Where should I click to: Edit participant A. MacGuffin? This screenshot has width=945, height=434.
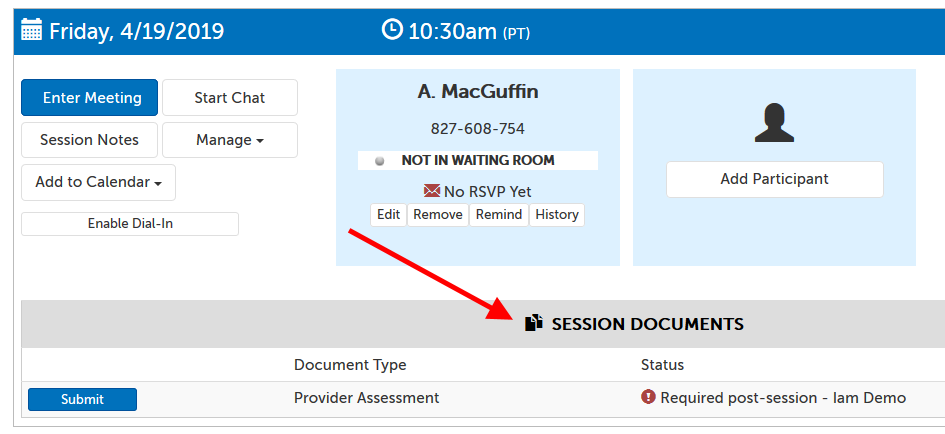tap(388, 214)
